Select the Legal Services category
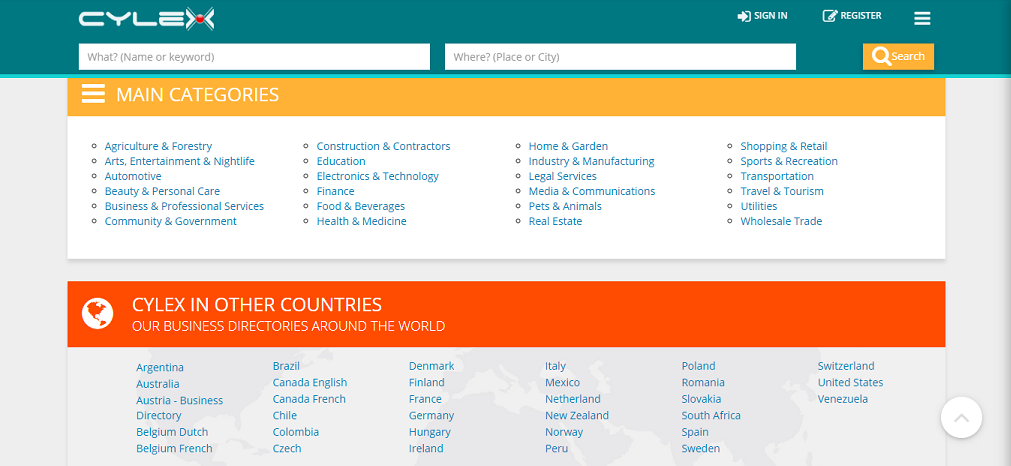This screenshot has height=466, width=1011. (562, 176)
